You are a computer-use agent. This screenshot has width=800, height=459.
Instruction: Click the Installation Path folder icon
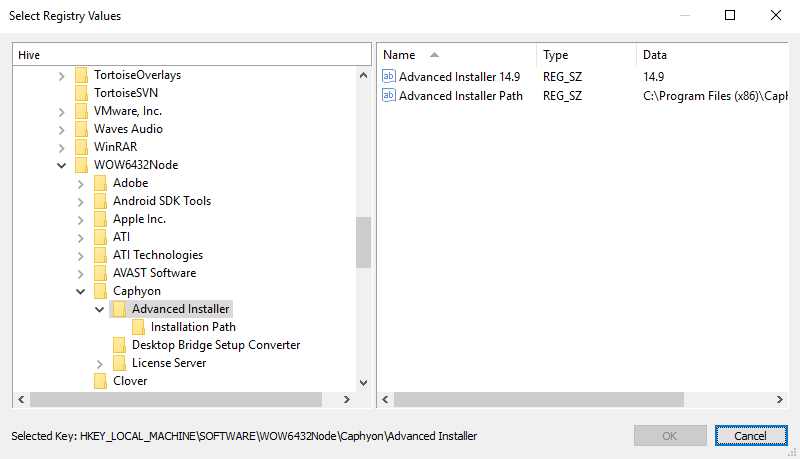coord(138,327)
